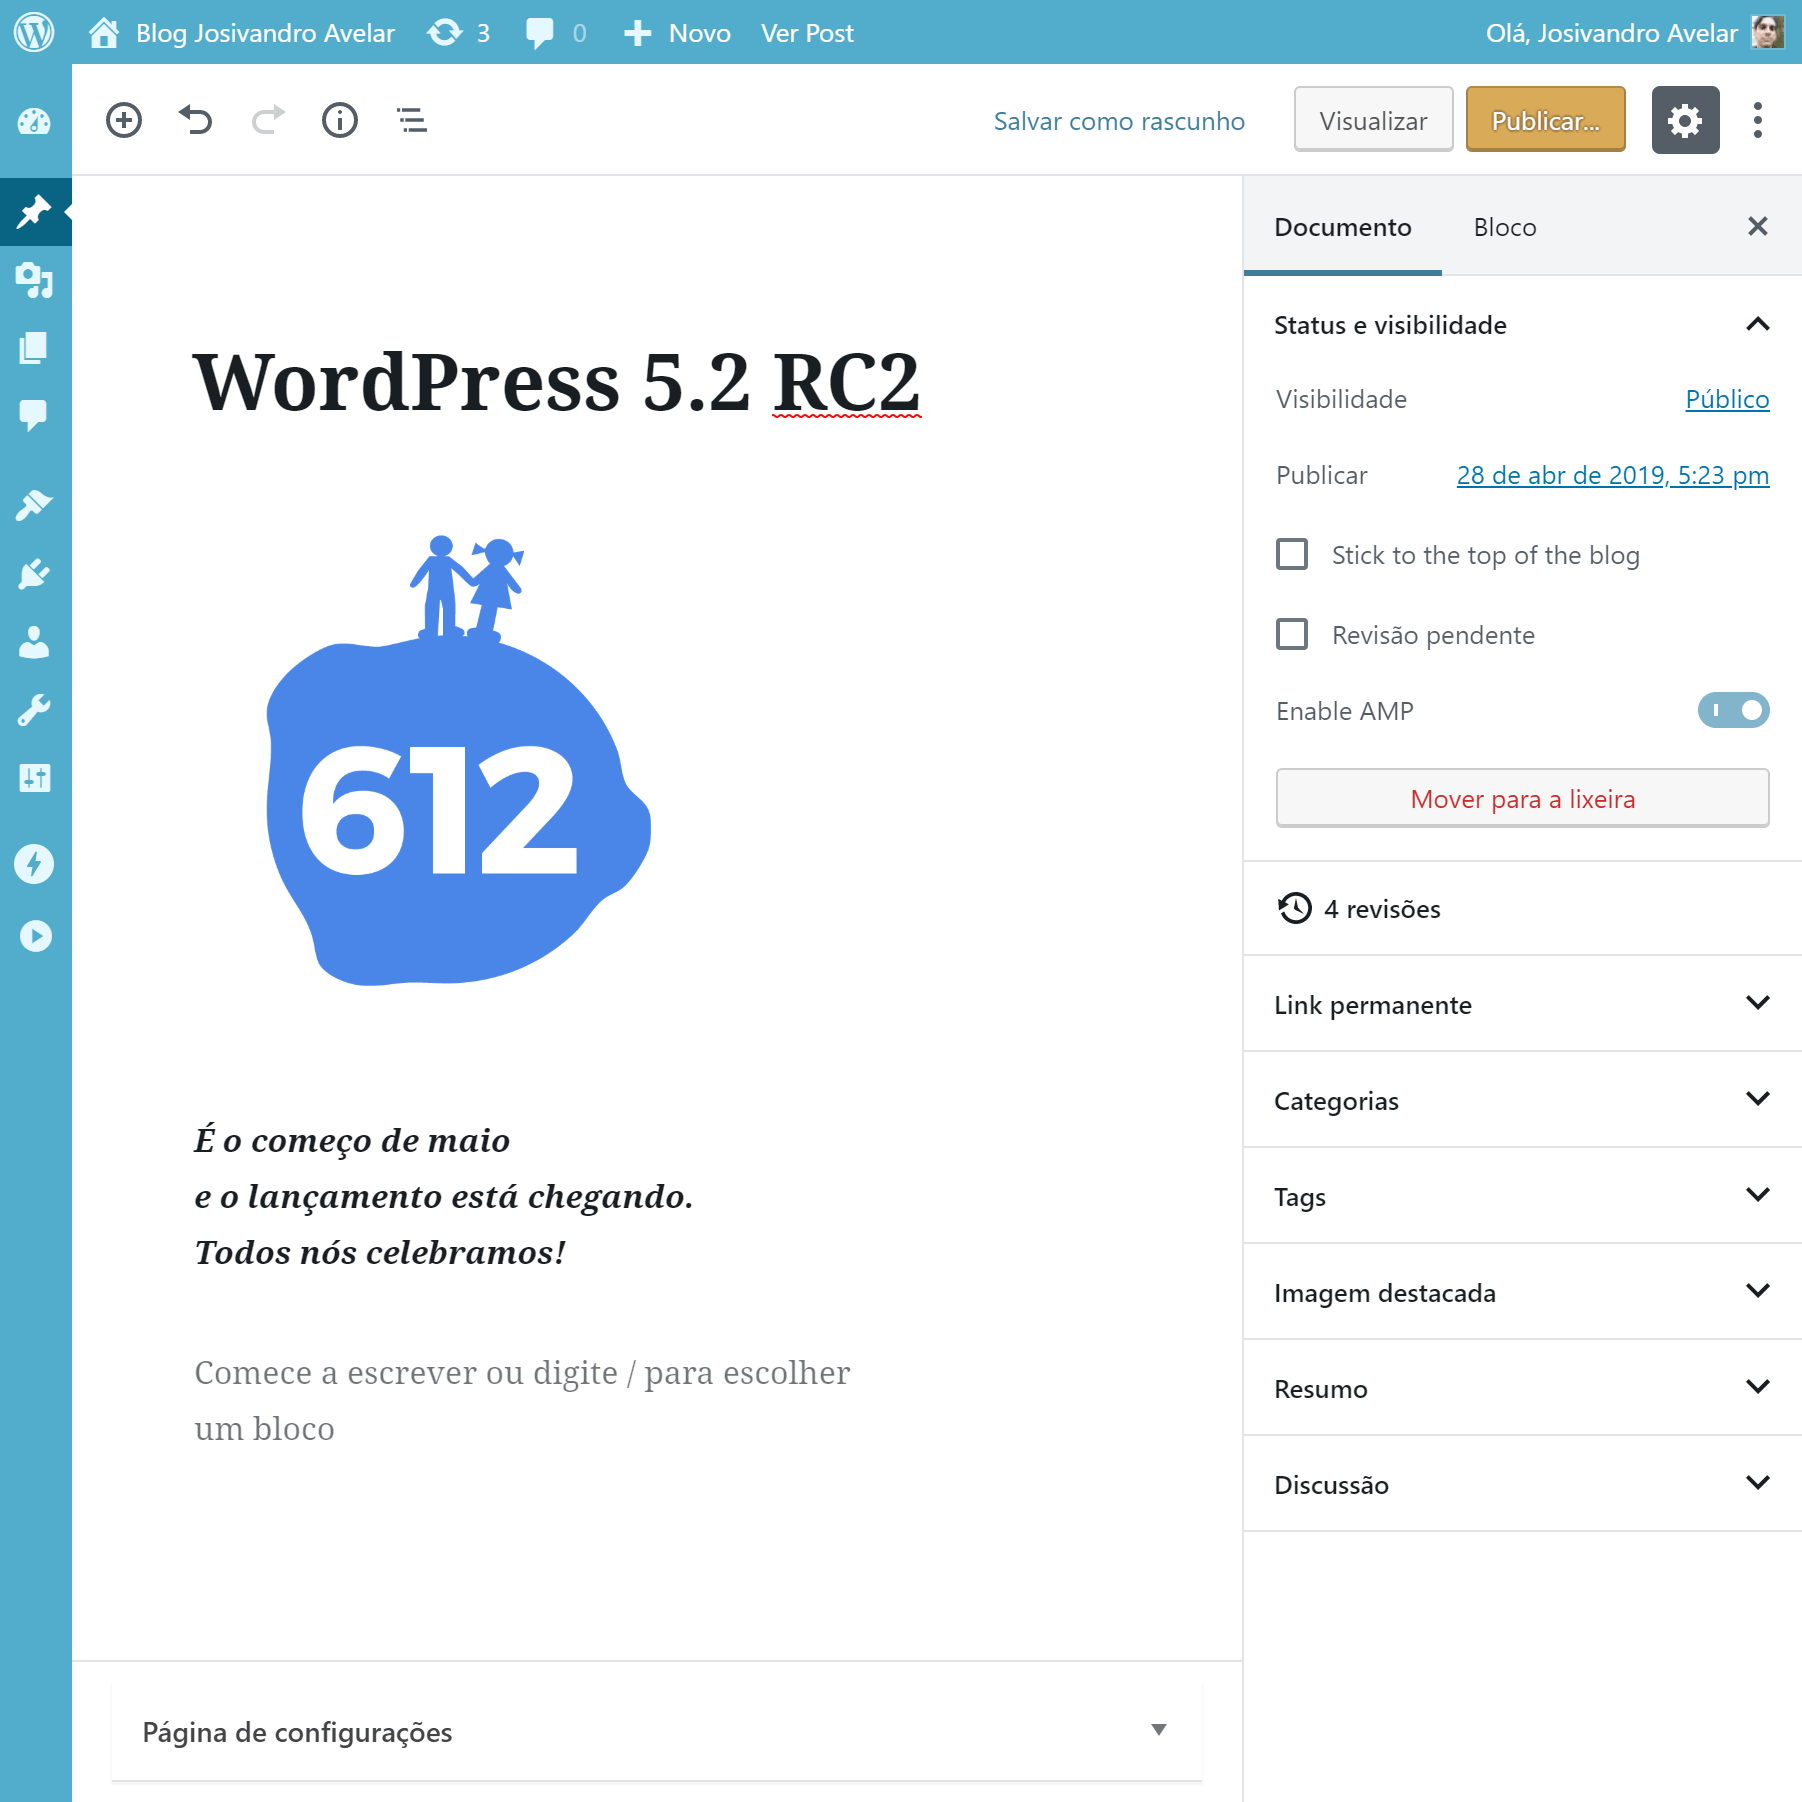Collapse Status e visibilidade panel
This screenshot has height=1802, width=1802.
click(x=1522, y=324)
